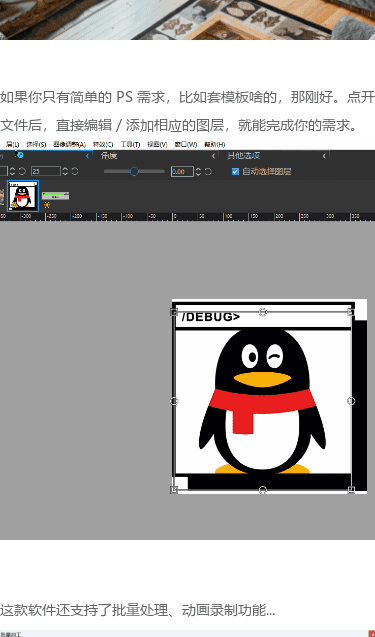375x637 pixels.
Task: Open the 帮助(H) menu
Action: click(x=215, y=145)
